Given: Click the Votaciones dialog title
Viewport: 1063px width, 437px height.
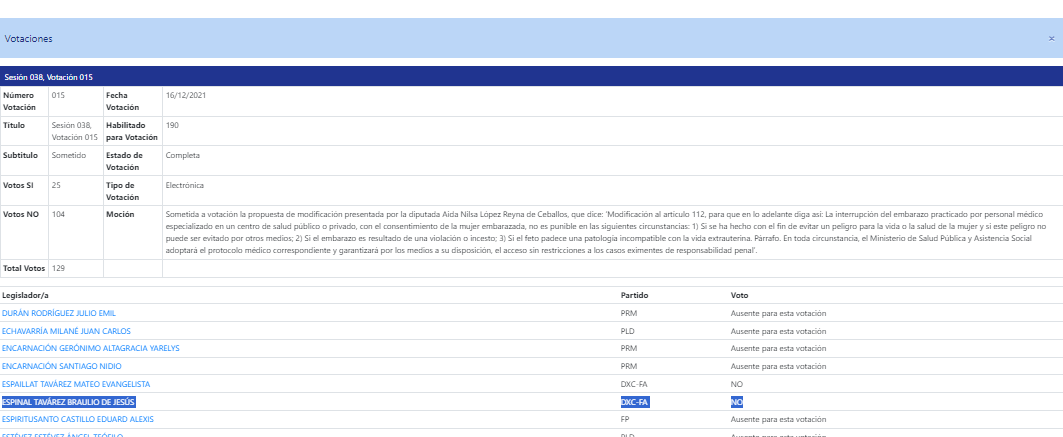Looking at the screenshot, I should pyautogui.click(x=28, y=39).
